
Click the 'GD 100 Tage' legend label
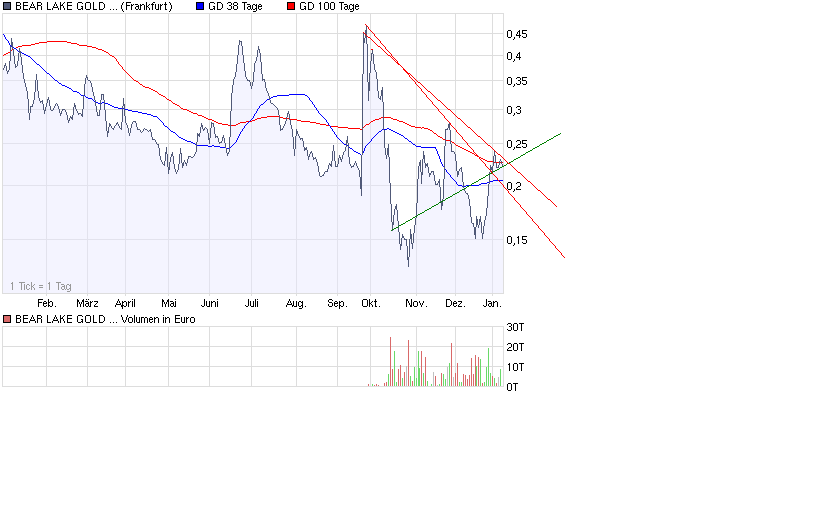click(x=329, y=6)
